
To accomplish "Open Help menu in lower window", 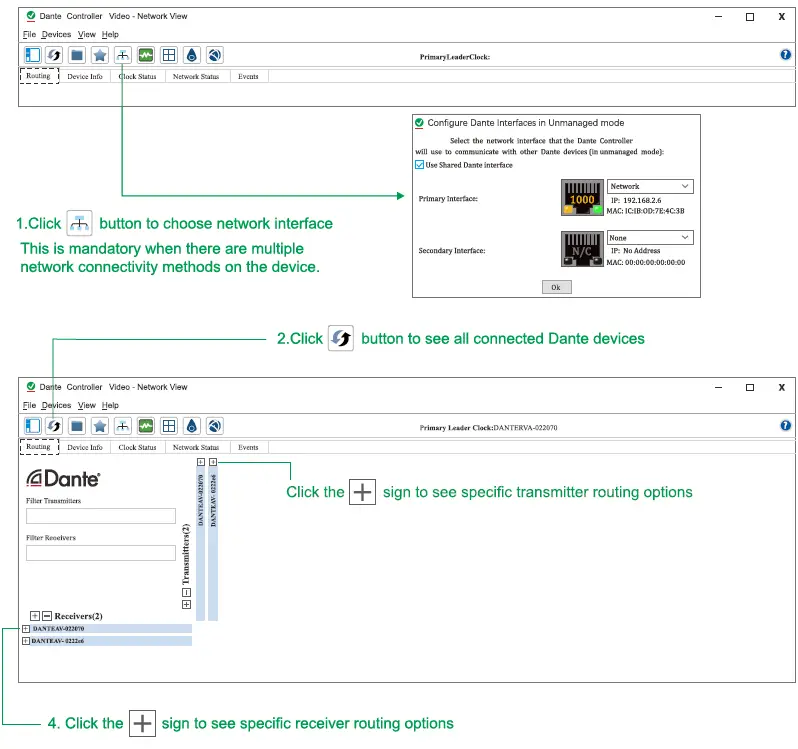I will click(x=110, y=405).
